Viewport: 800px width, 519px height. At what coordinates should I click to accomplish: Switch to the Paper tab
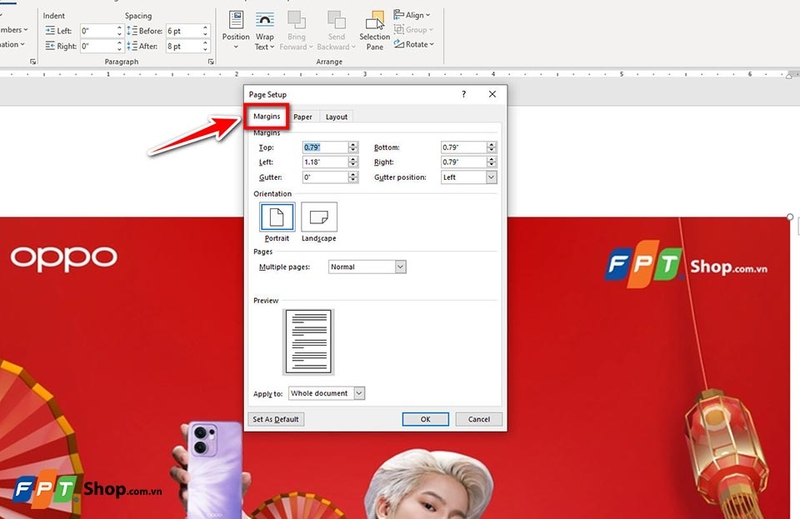[303, 117]
